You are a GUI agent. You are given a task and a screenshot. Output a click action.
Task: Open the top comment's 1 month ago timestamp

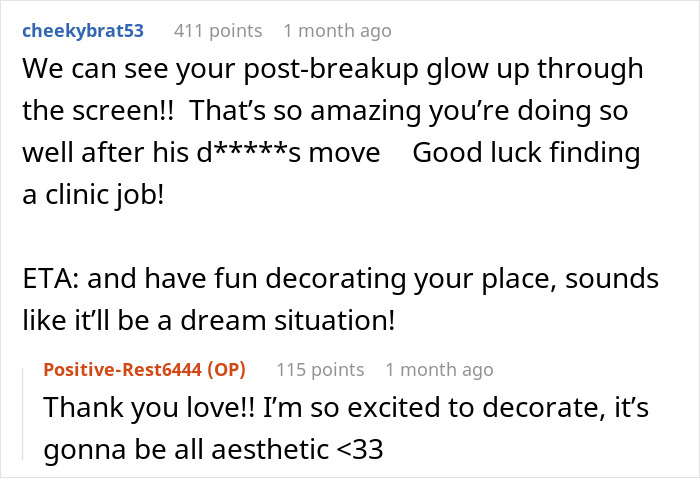pyautogui.click(x=338, y=31)
